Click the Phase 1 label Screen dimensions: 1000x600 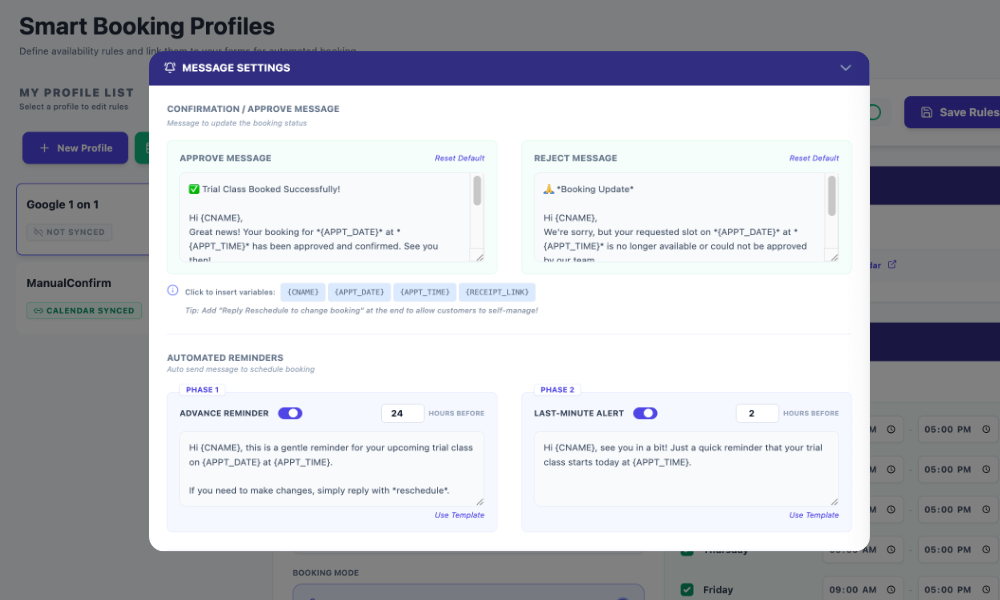[x=202, y=390]
